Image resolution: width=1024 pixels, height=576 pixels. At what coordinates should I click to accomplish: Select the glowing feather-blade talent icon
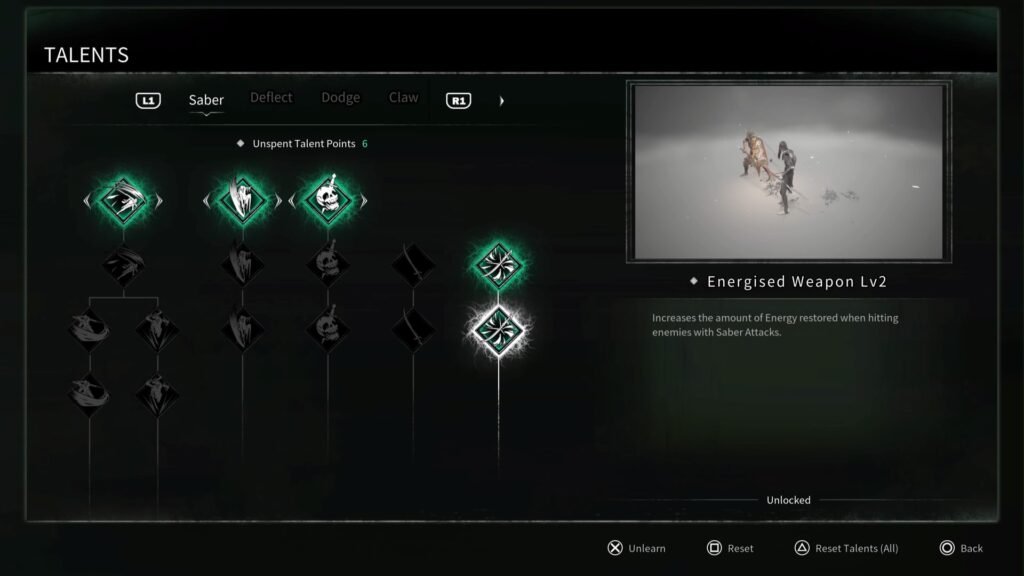tap(242, 200)
